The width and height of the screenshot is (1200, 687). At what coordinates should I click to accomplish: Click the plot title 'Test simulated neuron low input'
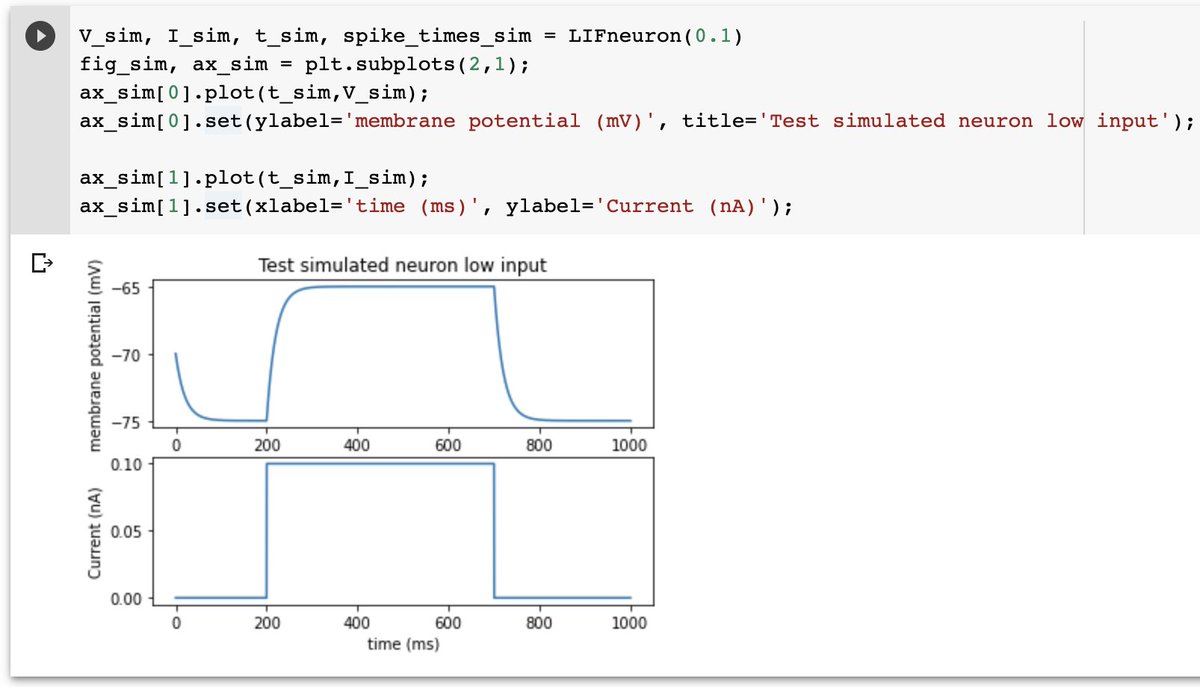coord(403,265)
